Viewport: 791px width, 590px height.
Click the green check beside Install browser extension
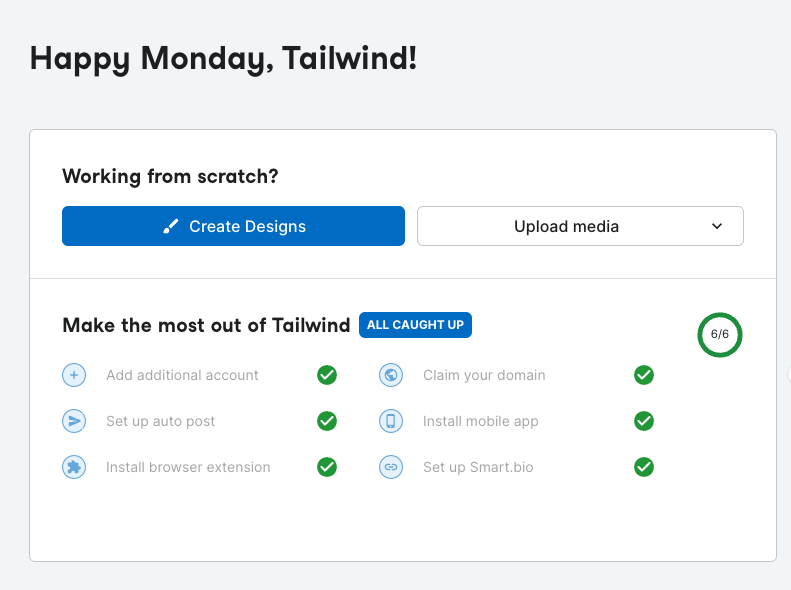327,467
